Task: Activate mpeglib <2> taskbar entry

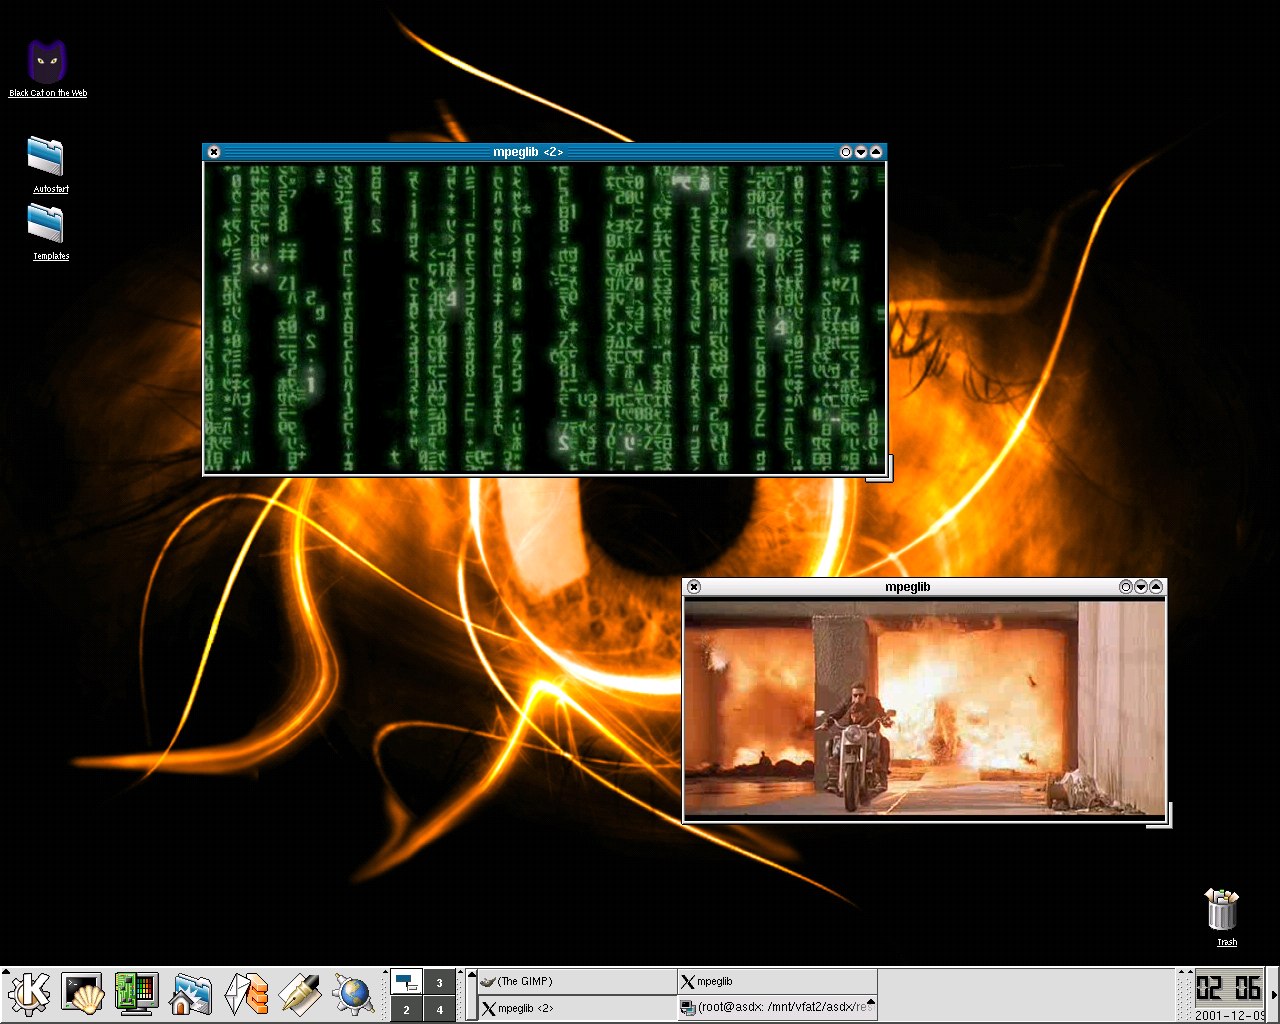Action: click(x=577, y=1008)
